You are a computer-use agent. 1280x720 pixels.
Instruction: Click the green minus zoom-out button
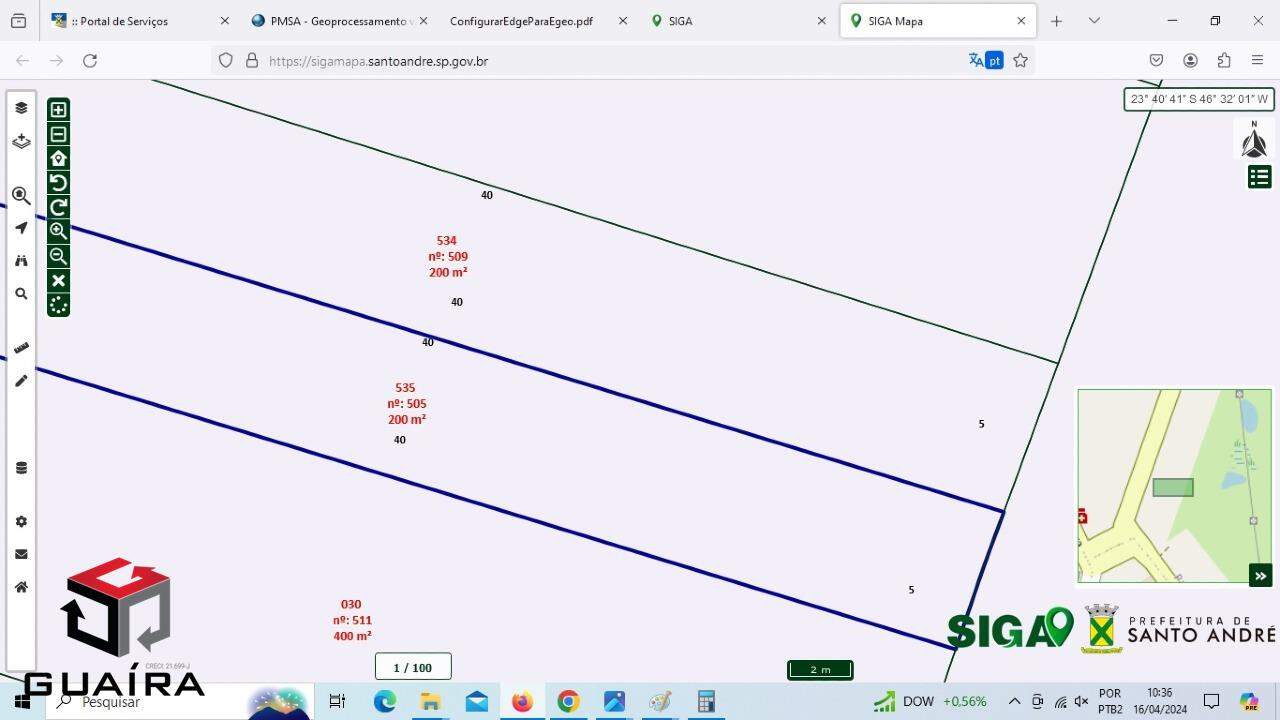58,134
